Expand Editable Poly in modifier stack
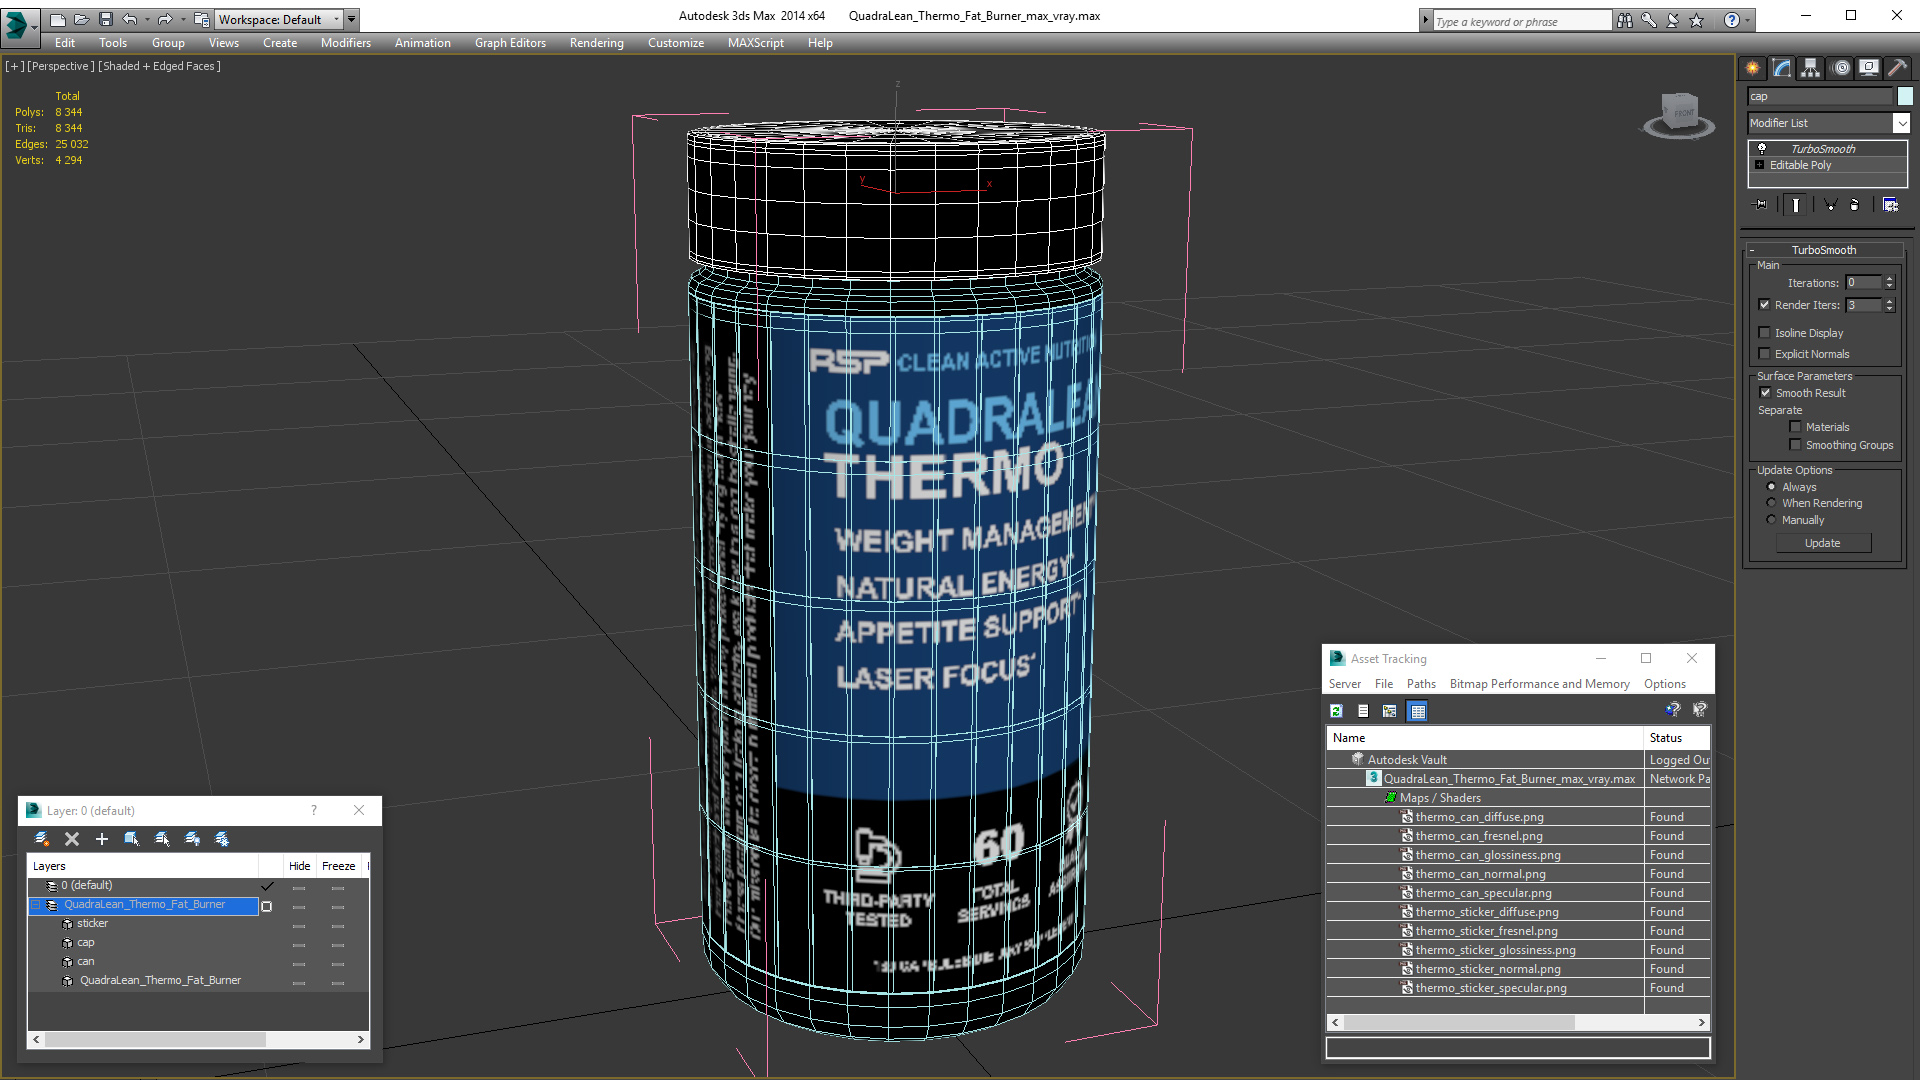 tap(1759, 165)
